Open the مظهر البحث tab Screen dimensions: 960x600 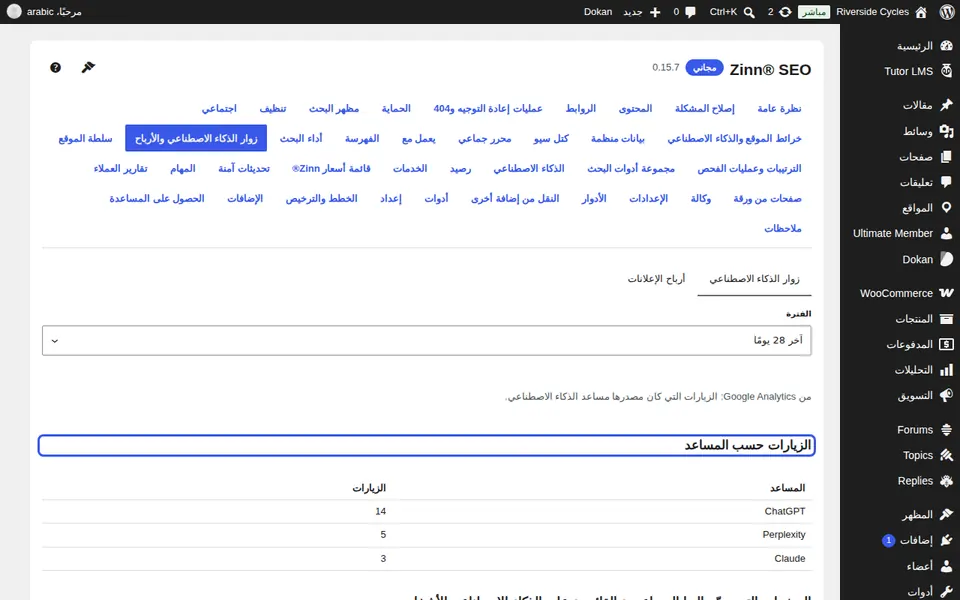tap(334, 108)
